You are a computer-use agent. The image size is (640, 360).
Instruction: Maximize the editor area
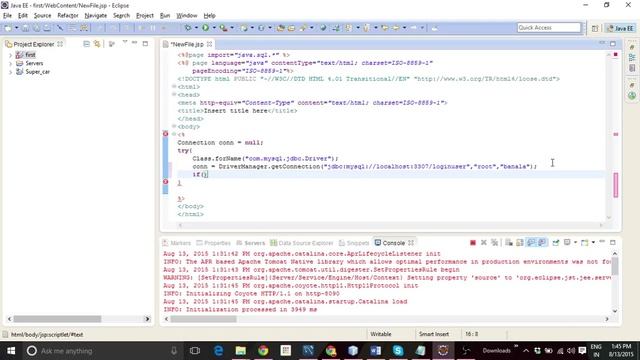click(x=613, y=43)
